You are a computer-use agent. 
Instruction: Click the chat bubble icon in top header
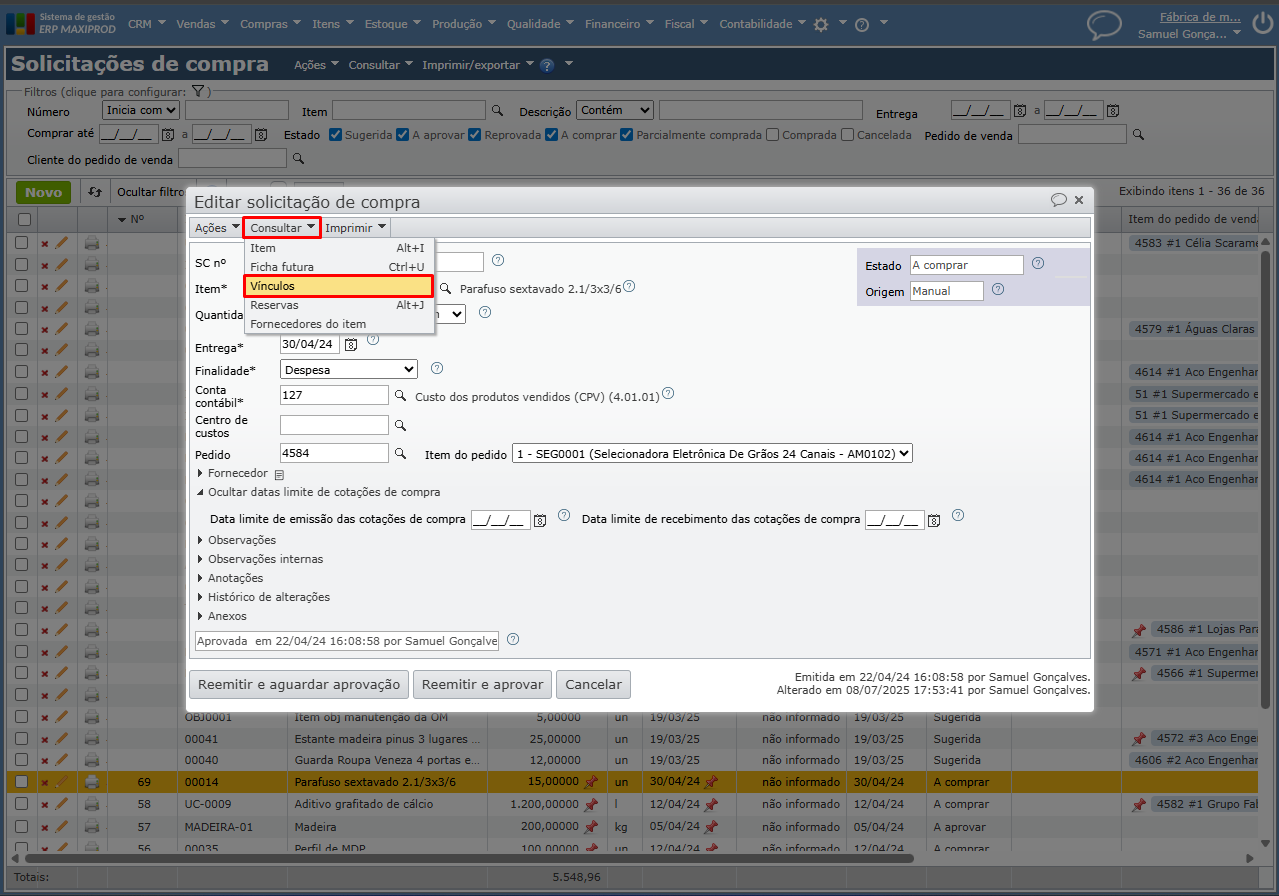1104,24
